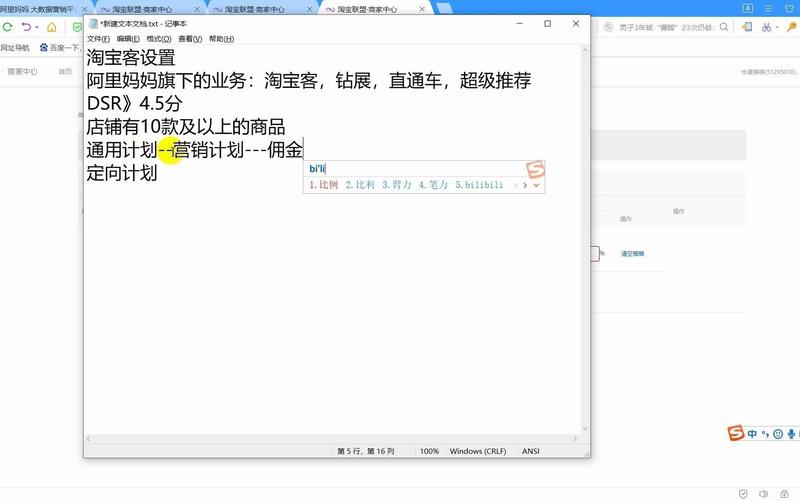800x500 pixels.
Task: Click the shield icon in browser bottom status bar
Action: (x=743, y=493)
